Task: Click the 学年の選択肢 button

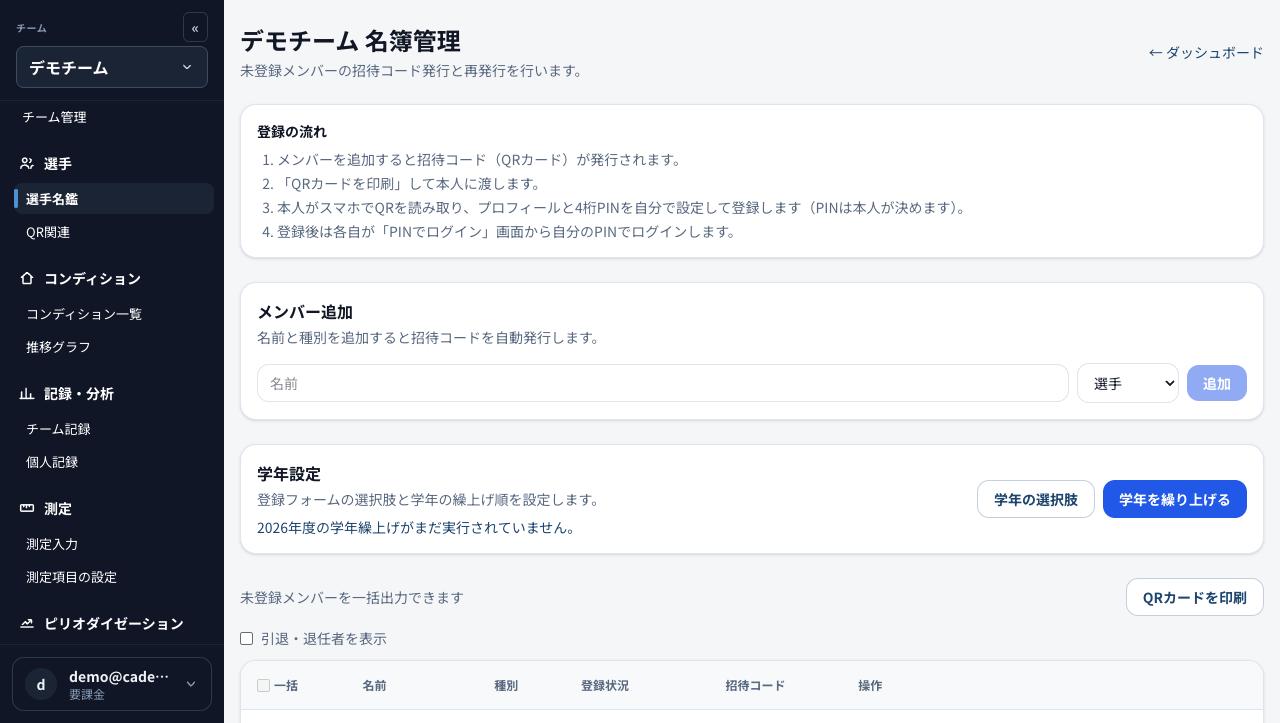Action: tap(1036, 499)
